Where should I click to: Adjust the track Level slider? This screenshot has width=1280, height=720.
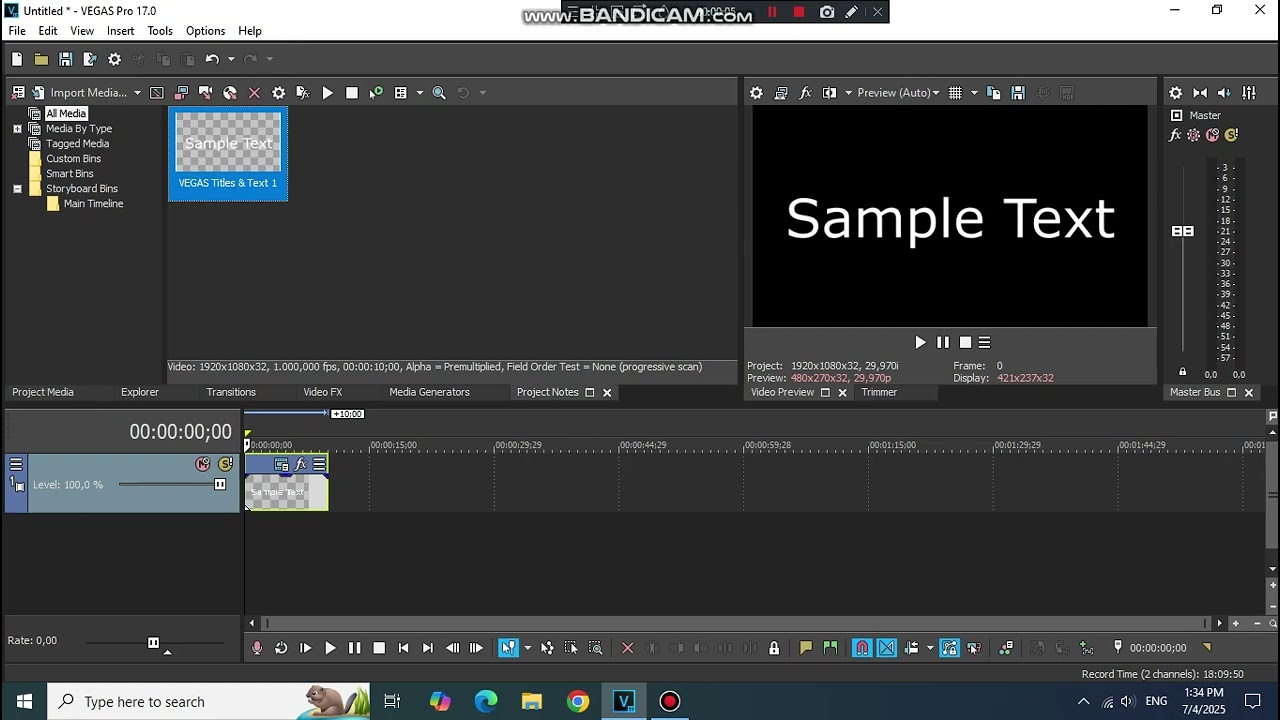tap(220, 485)
